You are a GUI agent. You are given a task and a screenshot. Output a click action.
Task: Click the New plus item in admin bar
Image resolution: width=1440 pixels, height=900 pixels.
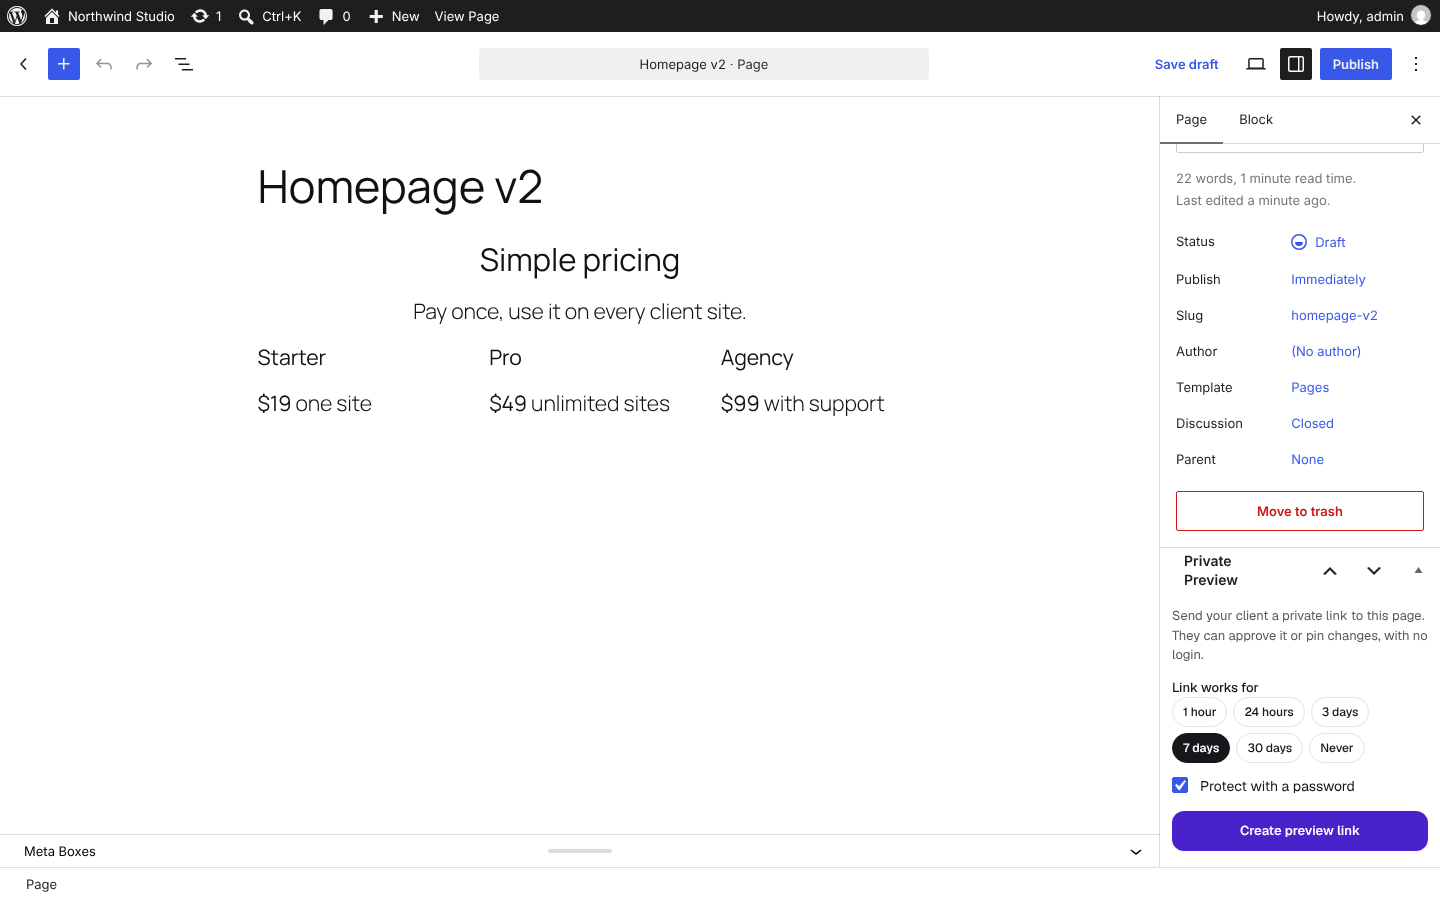click(394, 16)
